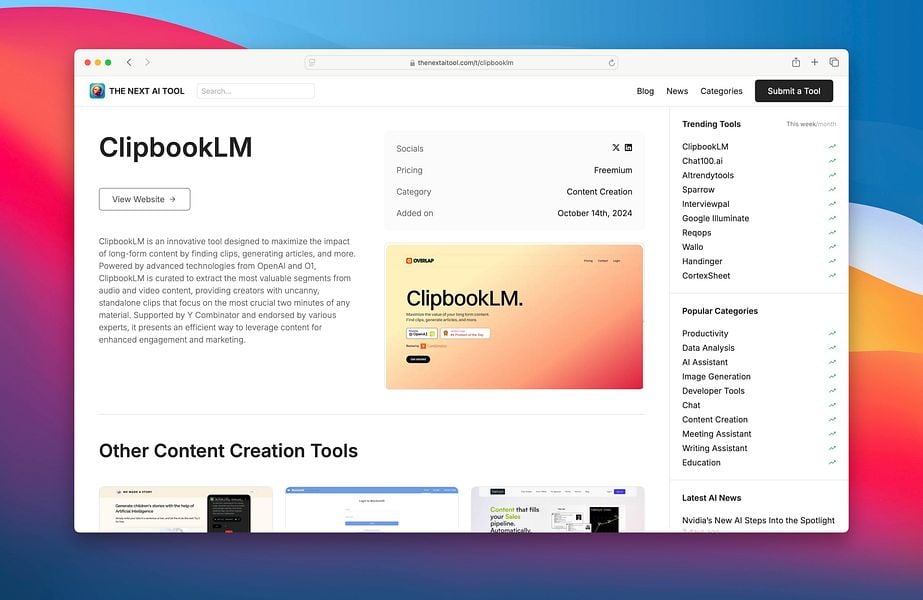Viewport: 923px width, 600px height.
Task: Click trending arrow icon beside Education
Action: [832, 462]
